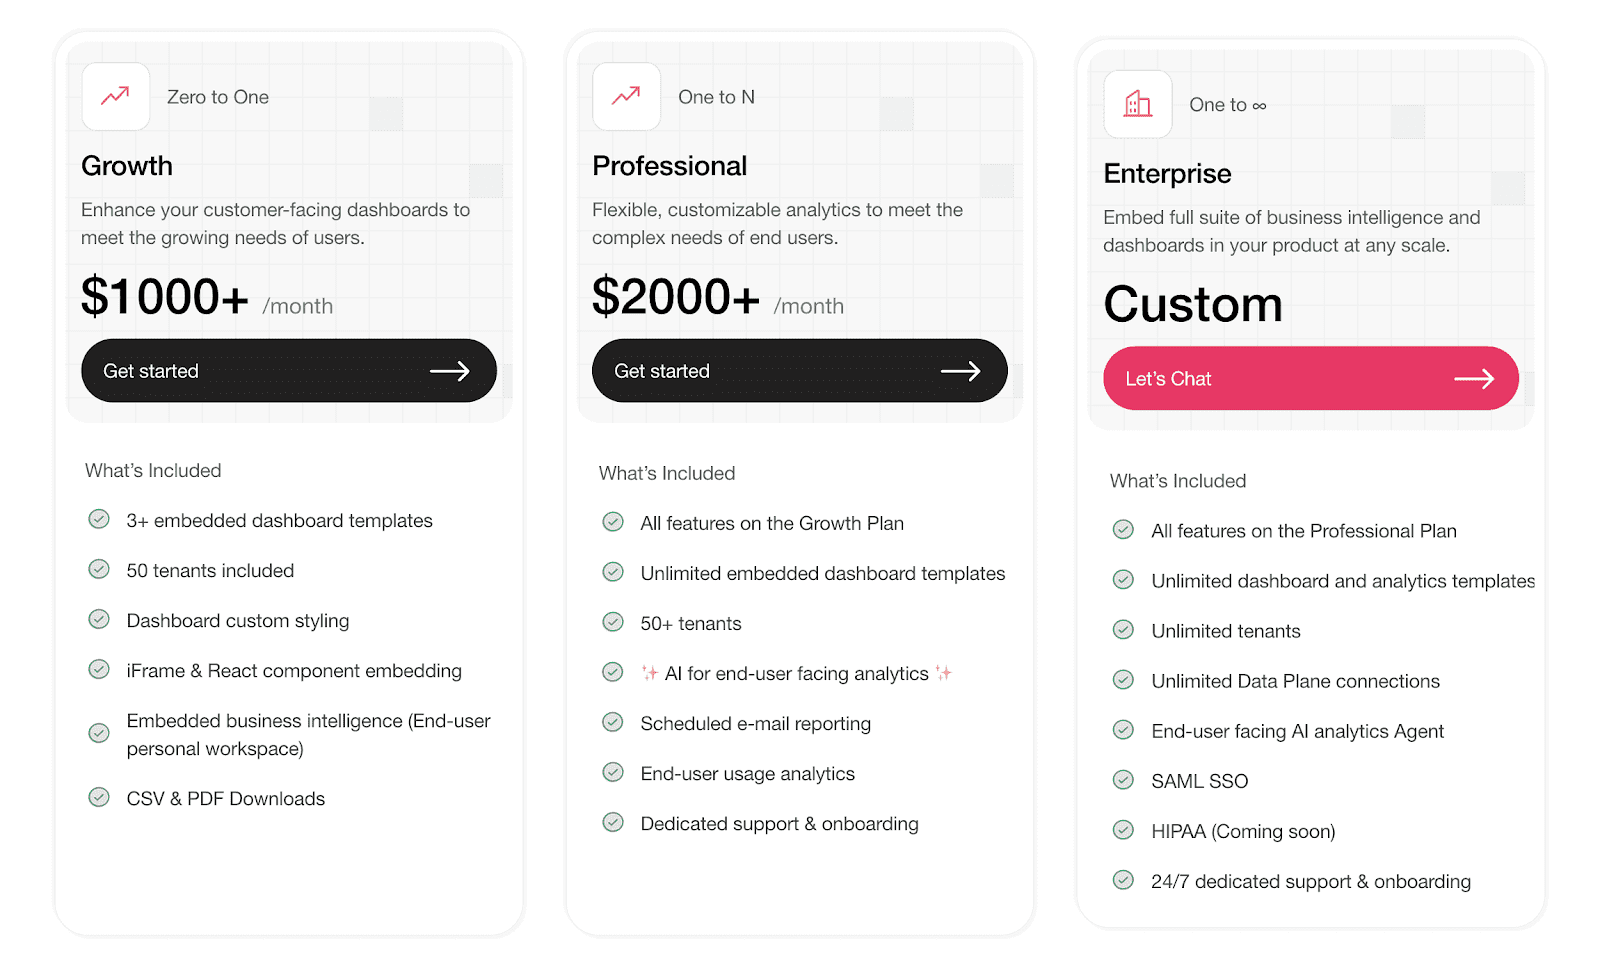Viewport: 1600px width, 975px height.
Task: Click the checkmark beside Unlimited tenants
Action: [1123, 629]
